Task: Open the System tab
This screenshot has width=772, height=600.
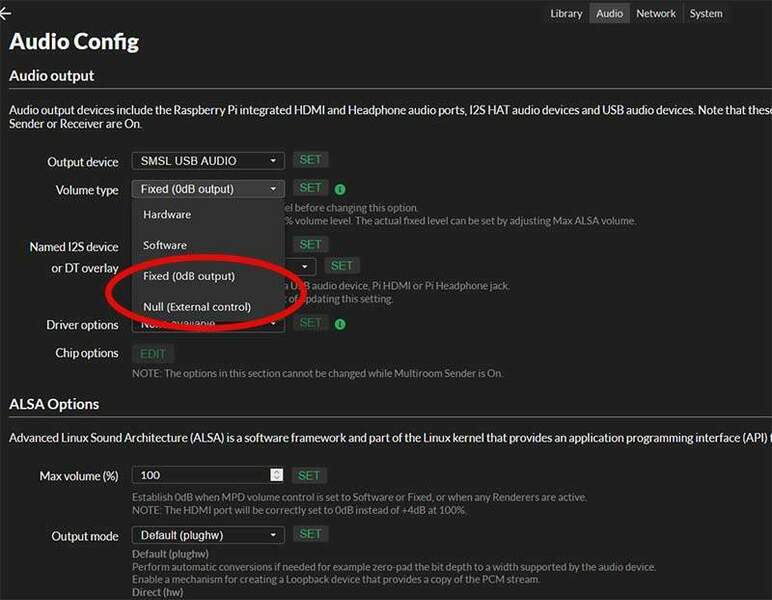Action: pyautogui.click(x=706, y=14)
